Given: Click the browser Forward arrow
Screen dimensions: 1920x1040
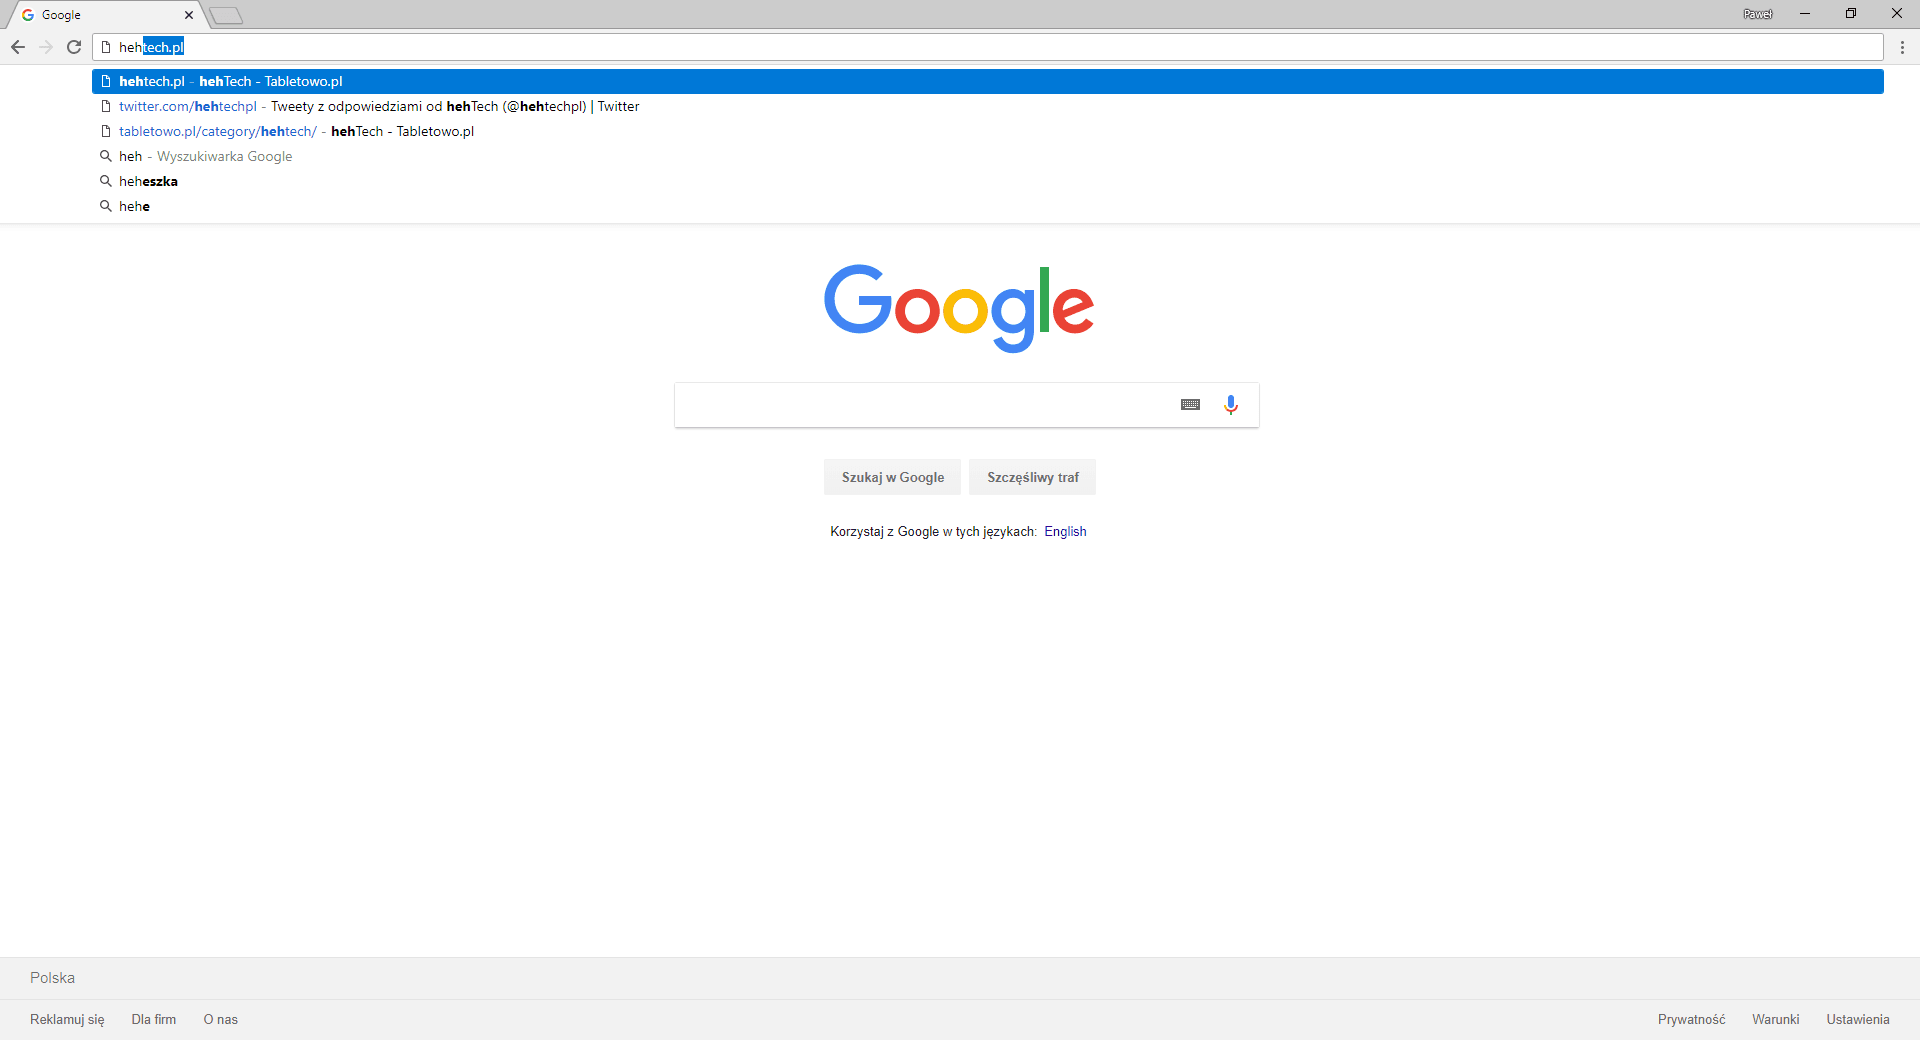Looking at the screenshot, I should [46, 47].
